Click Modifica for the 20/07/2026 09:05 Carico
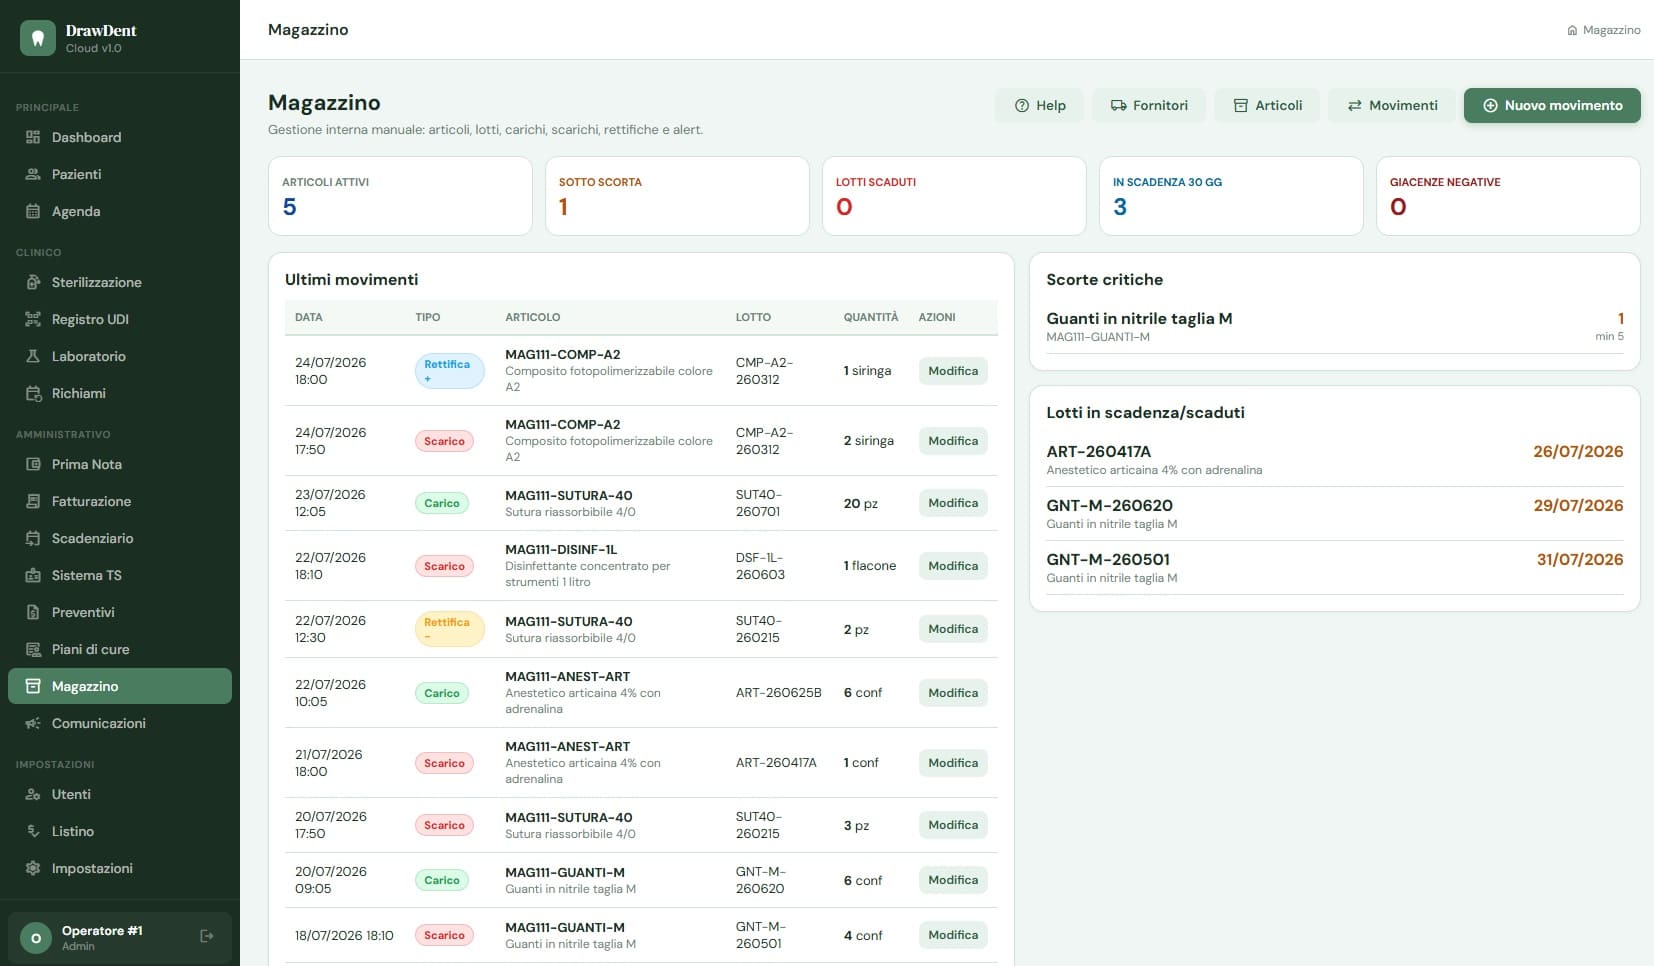 pyautogui.click(x=953, y=880)
